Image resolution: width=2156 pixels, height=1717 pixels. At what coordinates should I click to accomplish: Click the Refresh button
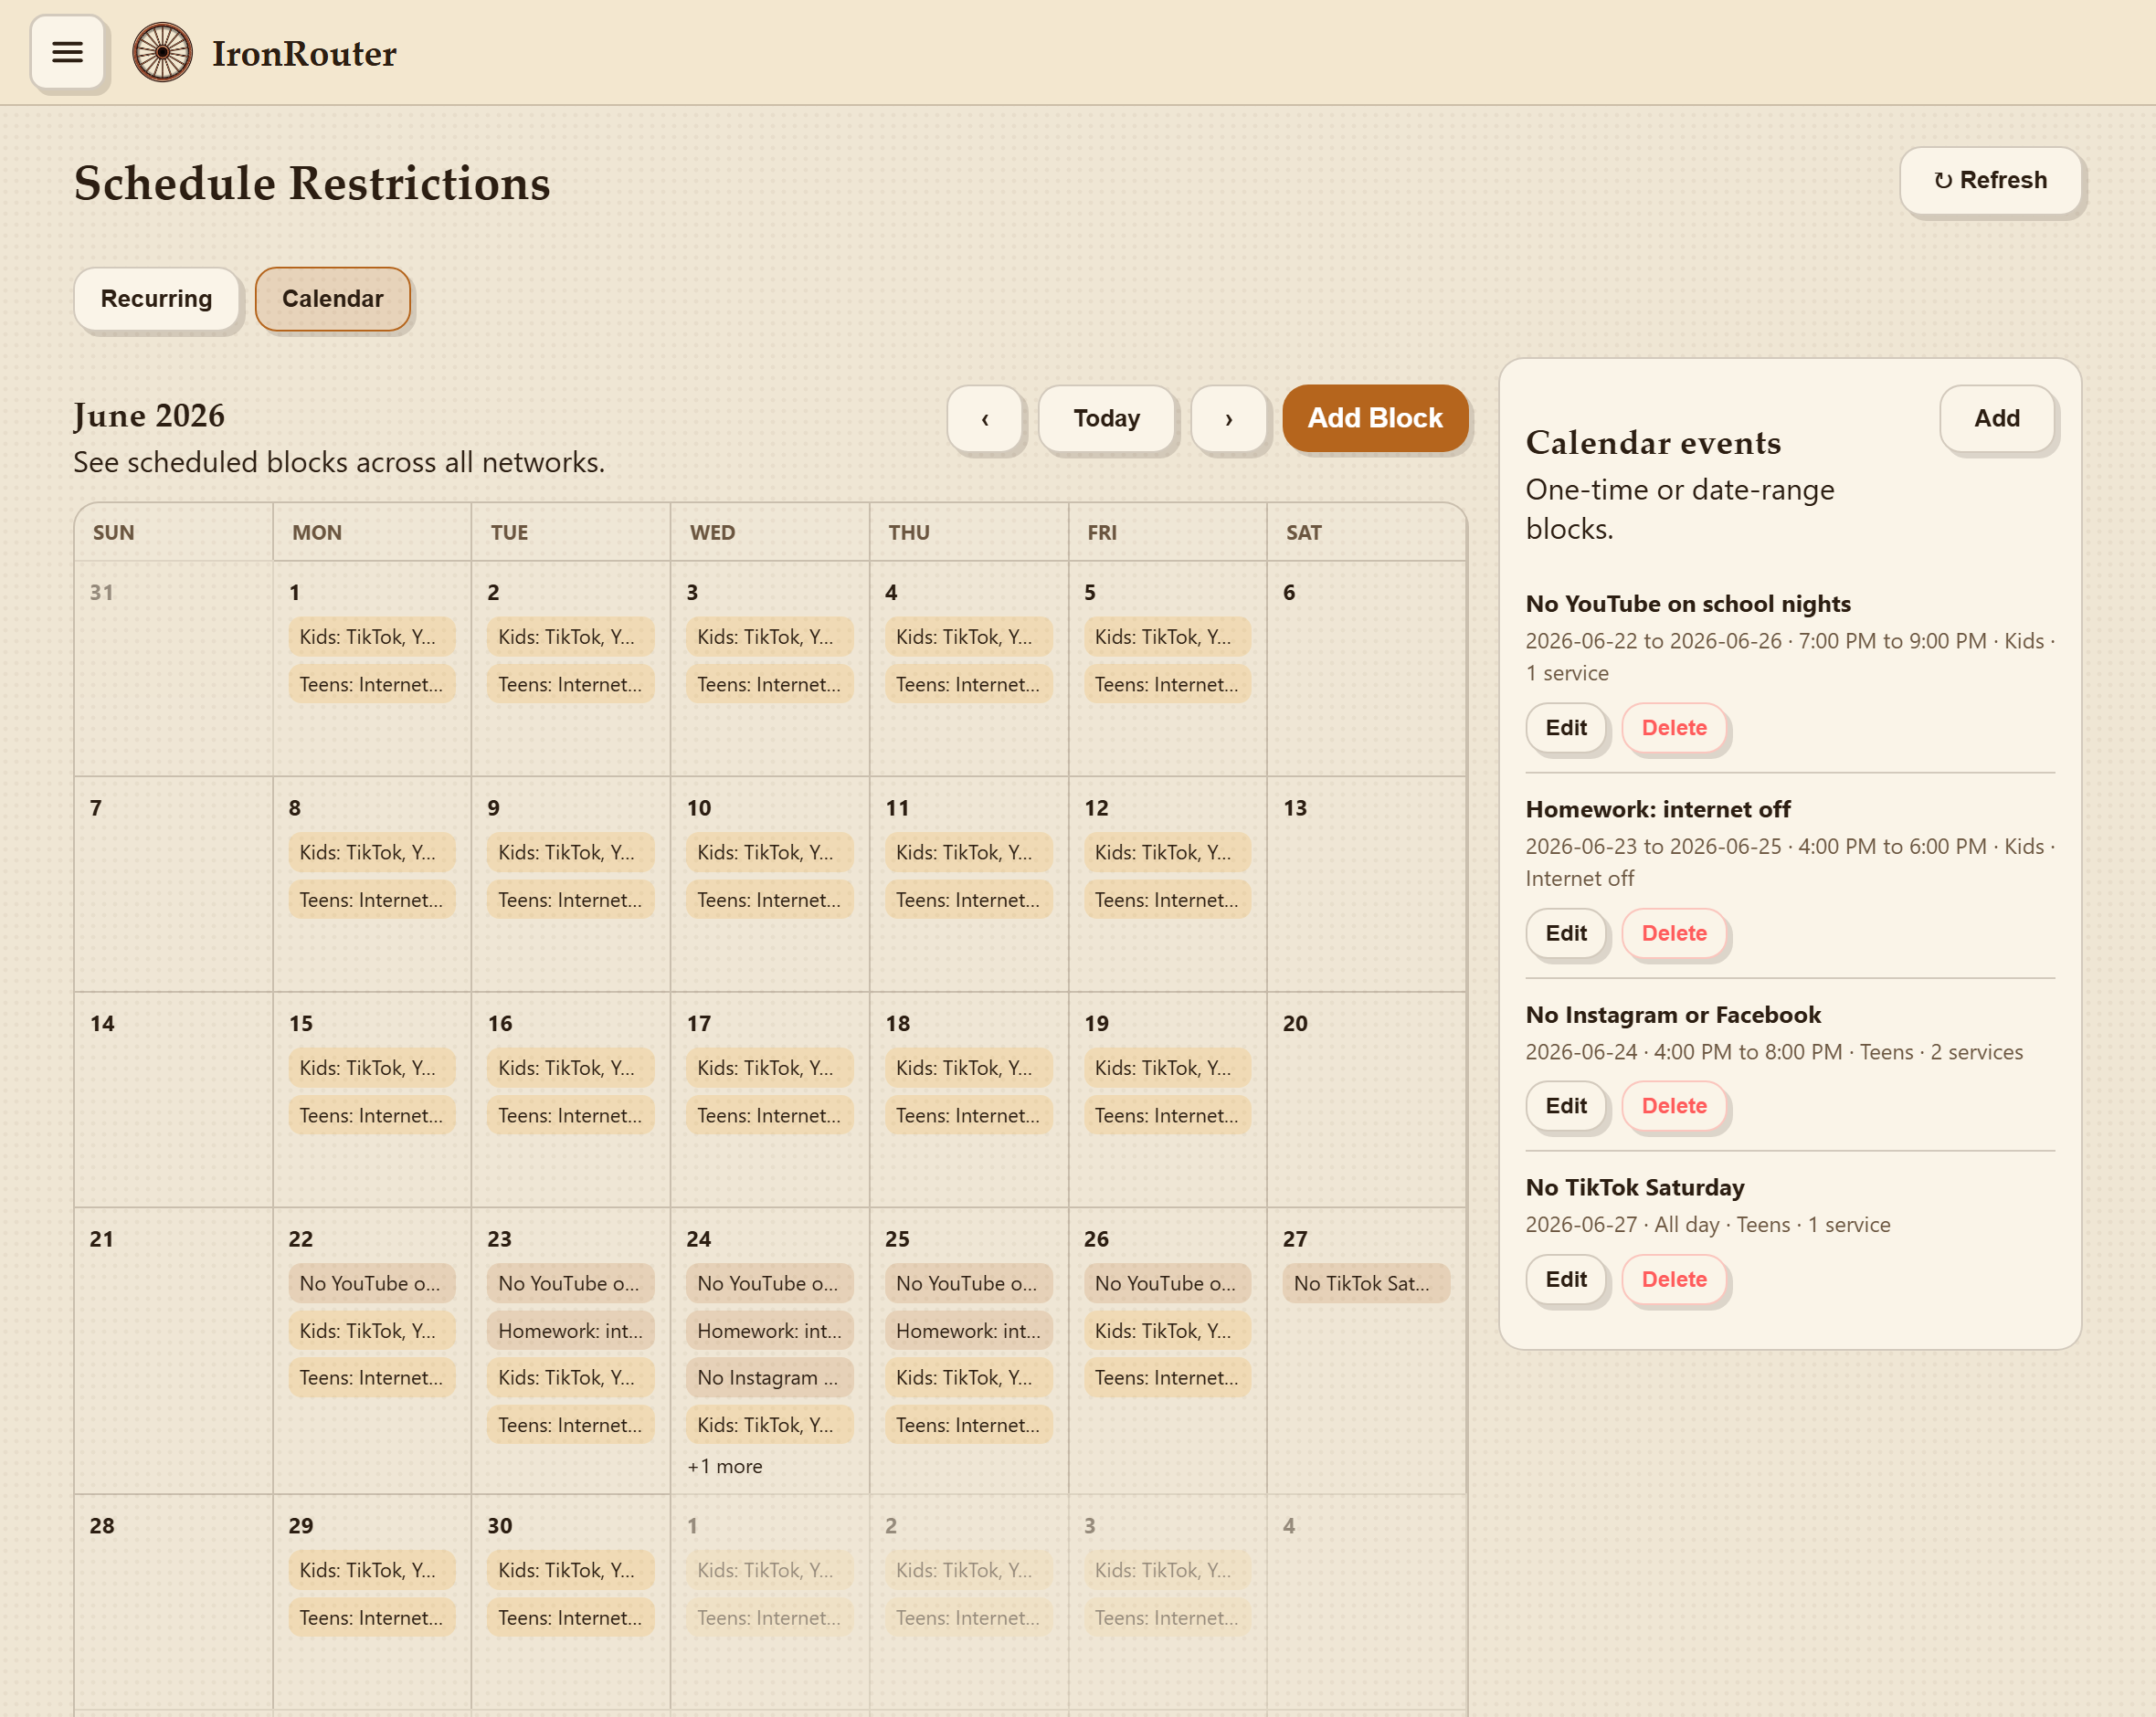pyautogui.click(x=1990, y=180)
